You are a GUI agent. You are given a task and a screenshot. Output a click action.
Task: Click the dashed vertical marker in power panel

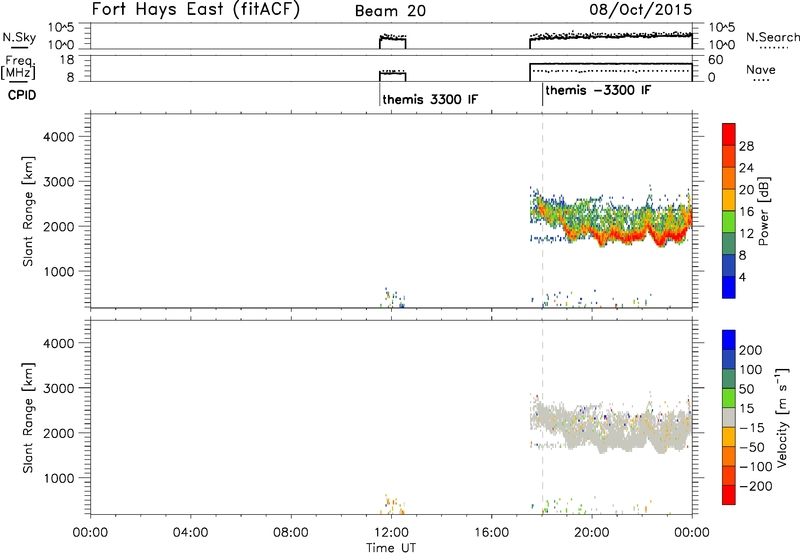coord(542,210)
